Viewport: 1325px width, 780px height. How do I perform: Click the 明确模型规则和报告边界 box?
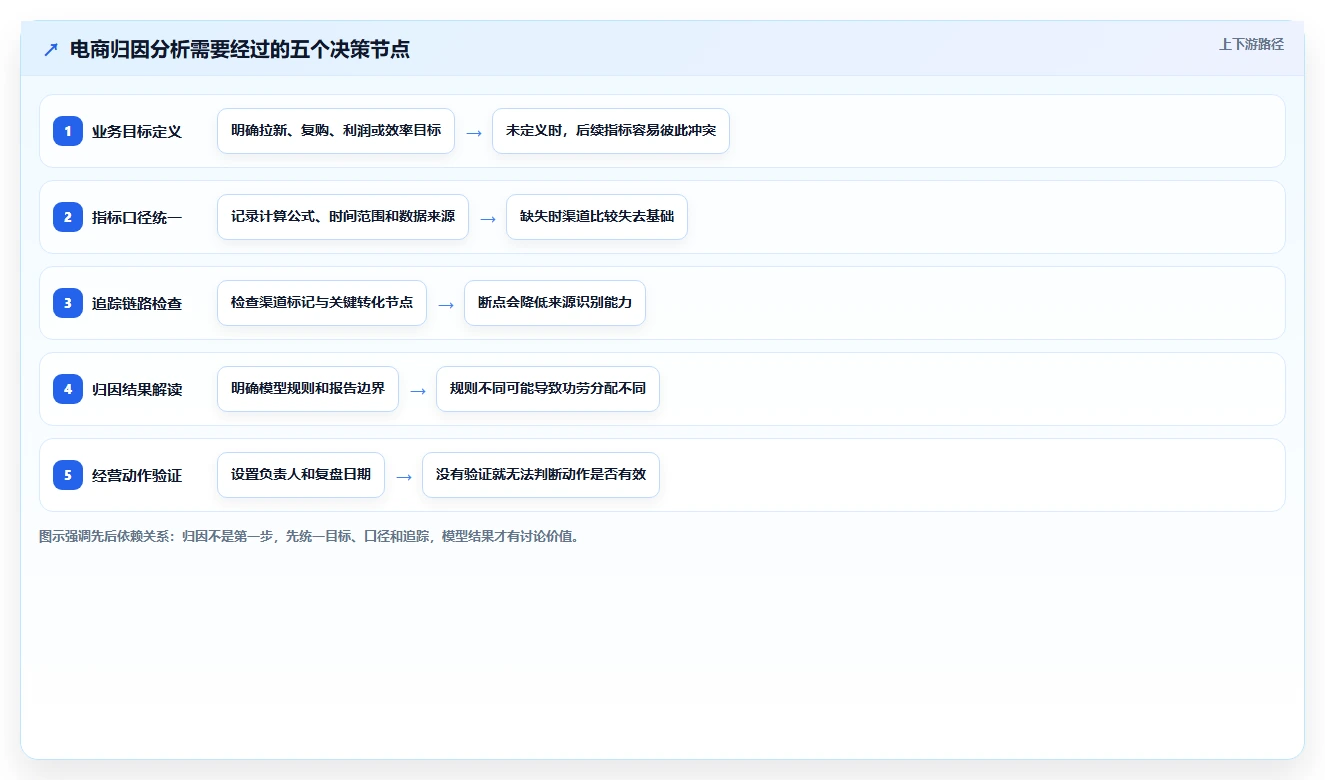(308, 389)
